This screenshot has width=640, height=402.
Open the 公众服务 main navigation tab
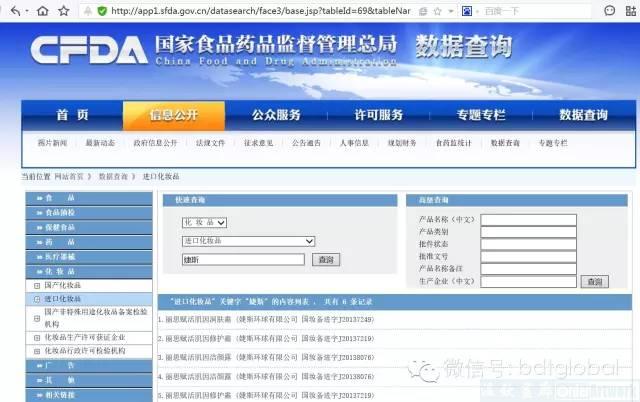point(276,115)
